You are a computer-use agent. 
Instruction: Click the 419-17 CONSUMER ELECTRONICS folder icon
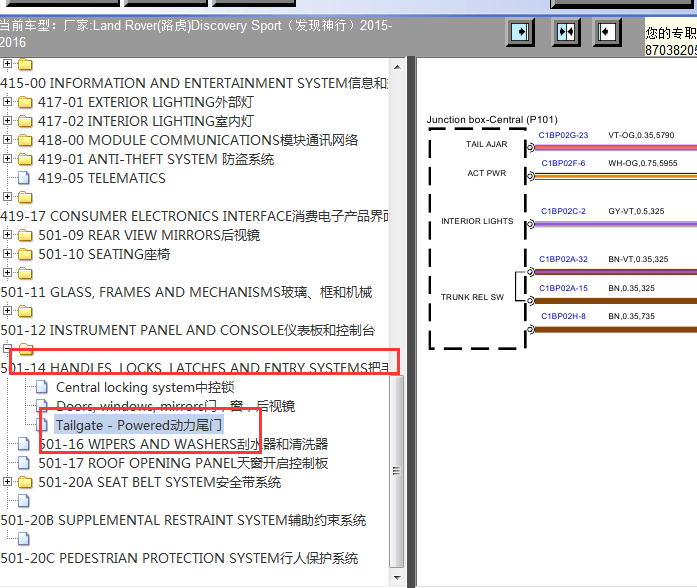(x=25, y=197)
